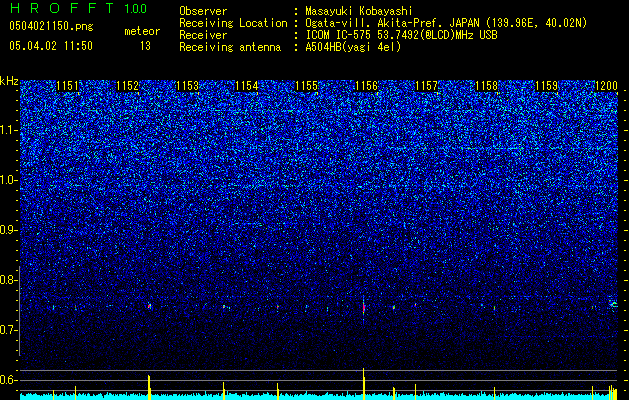Click the tallest yellow intensity spike near 1156
The height and width of the screenshot is (400, 629).
(x=364, y=384)
